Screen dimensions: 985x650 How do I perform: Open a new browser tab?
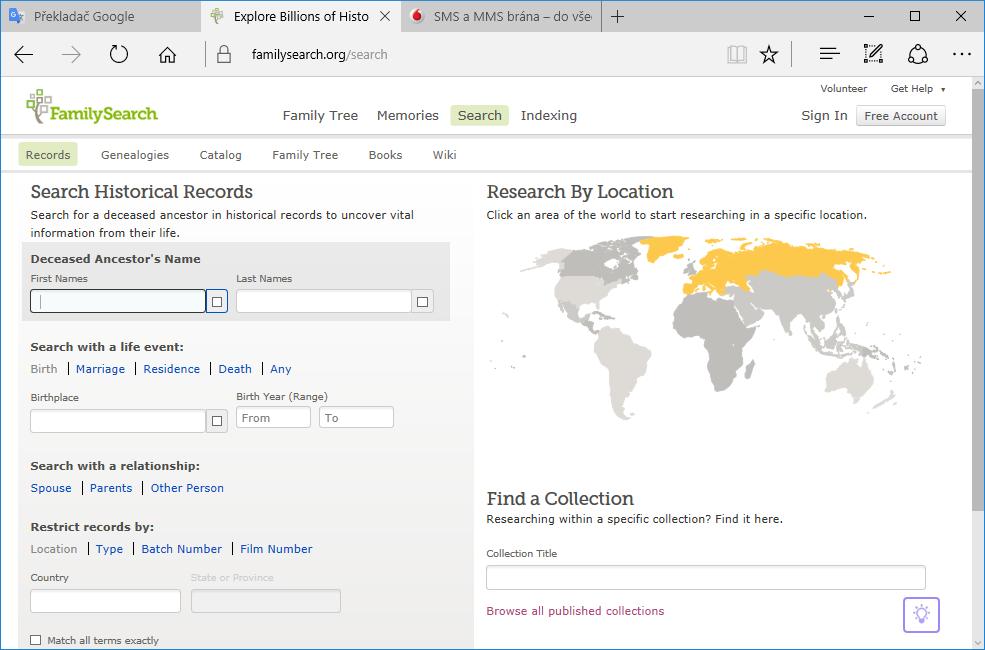click(618, 16)
